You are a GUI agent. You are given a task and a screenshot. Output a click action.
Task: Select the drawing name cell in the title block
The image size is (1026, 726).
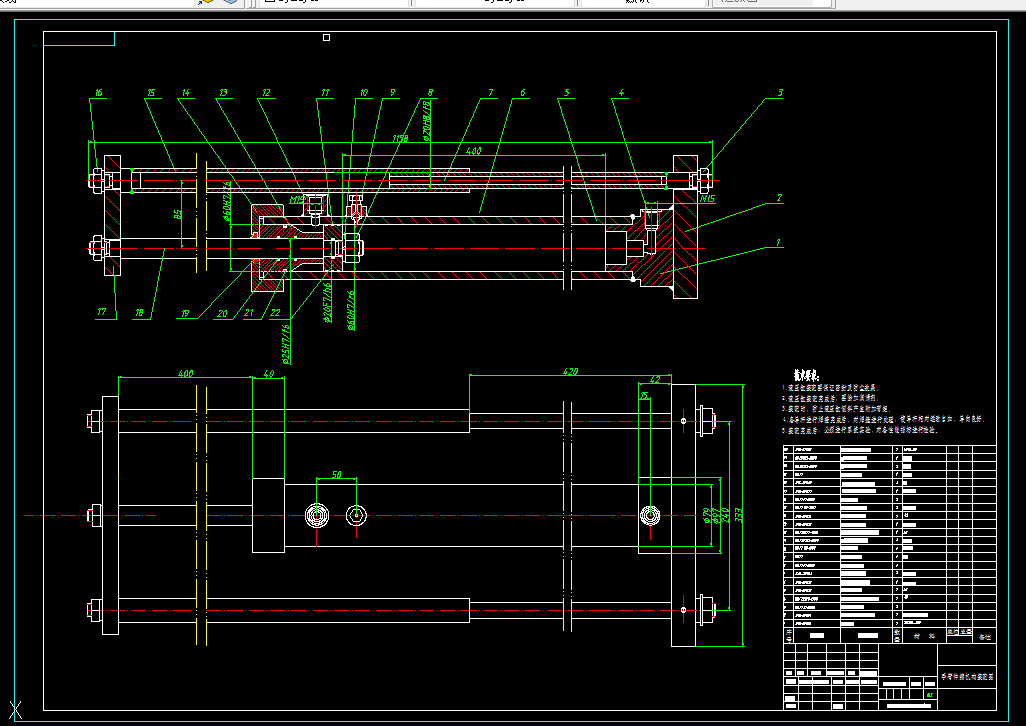click(967, 677)
